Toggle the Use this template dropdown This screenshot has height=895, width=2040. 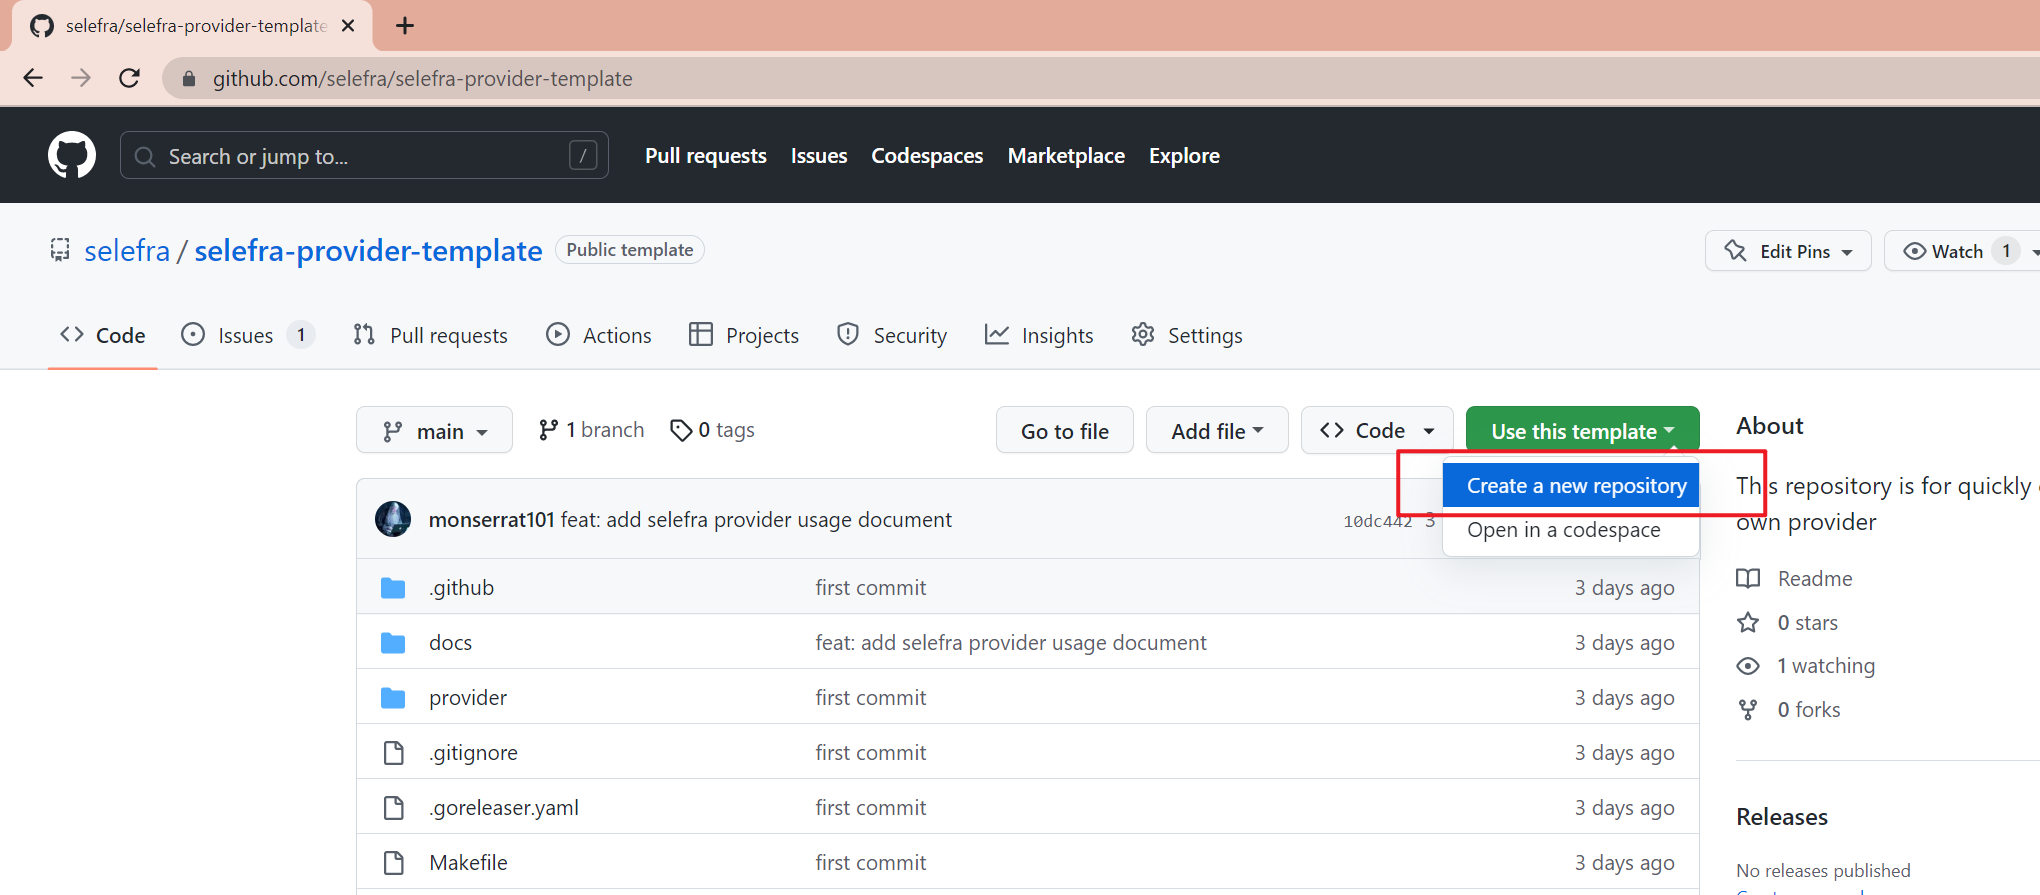click(x=1582, y=430)
